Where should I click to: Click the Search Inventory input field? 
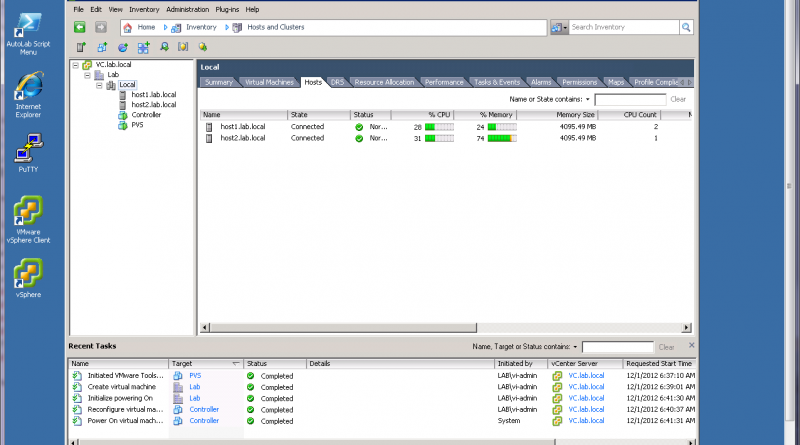pyautogui.click(x=624, y=28)
